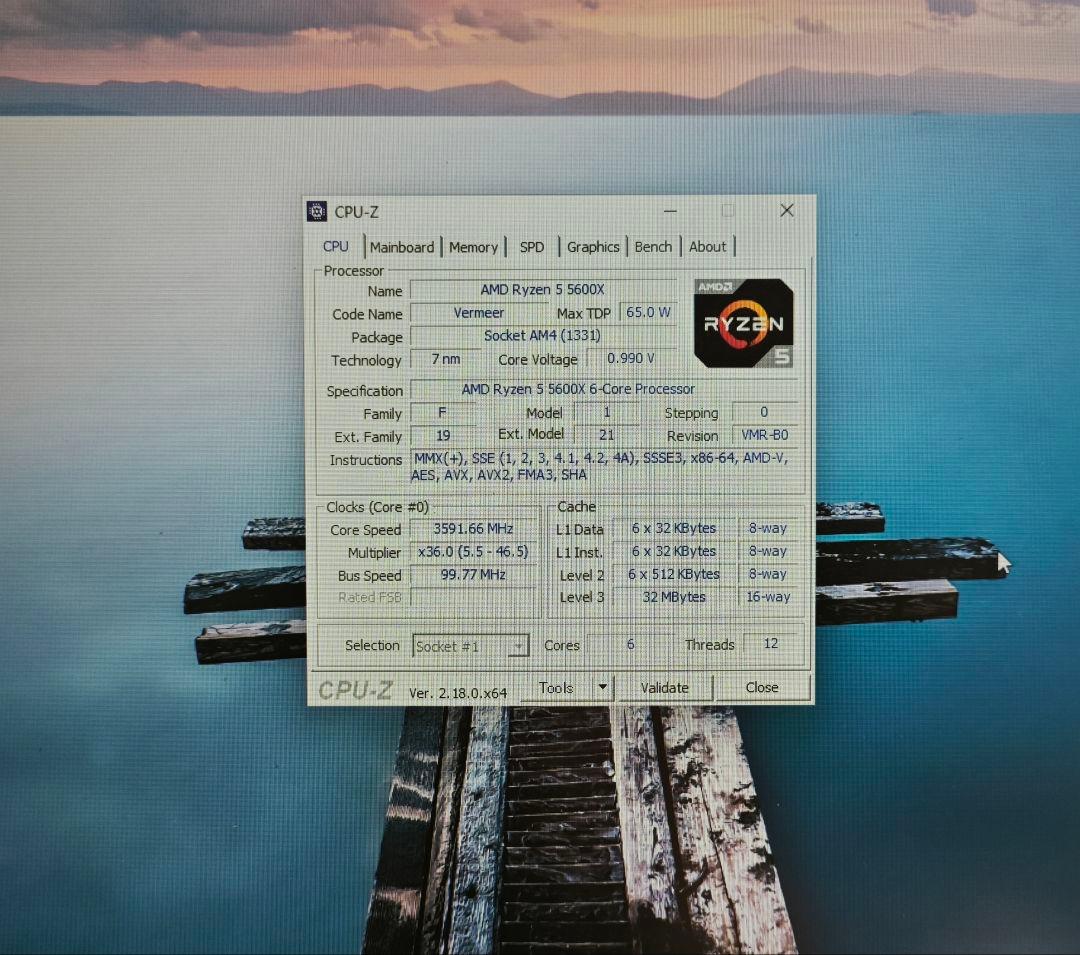Click the Instructions list text
Image resolution: width=1080 pixels, height=955 pixels.
(x=599, y=466)
